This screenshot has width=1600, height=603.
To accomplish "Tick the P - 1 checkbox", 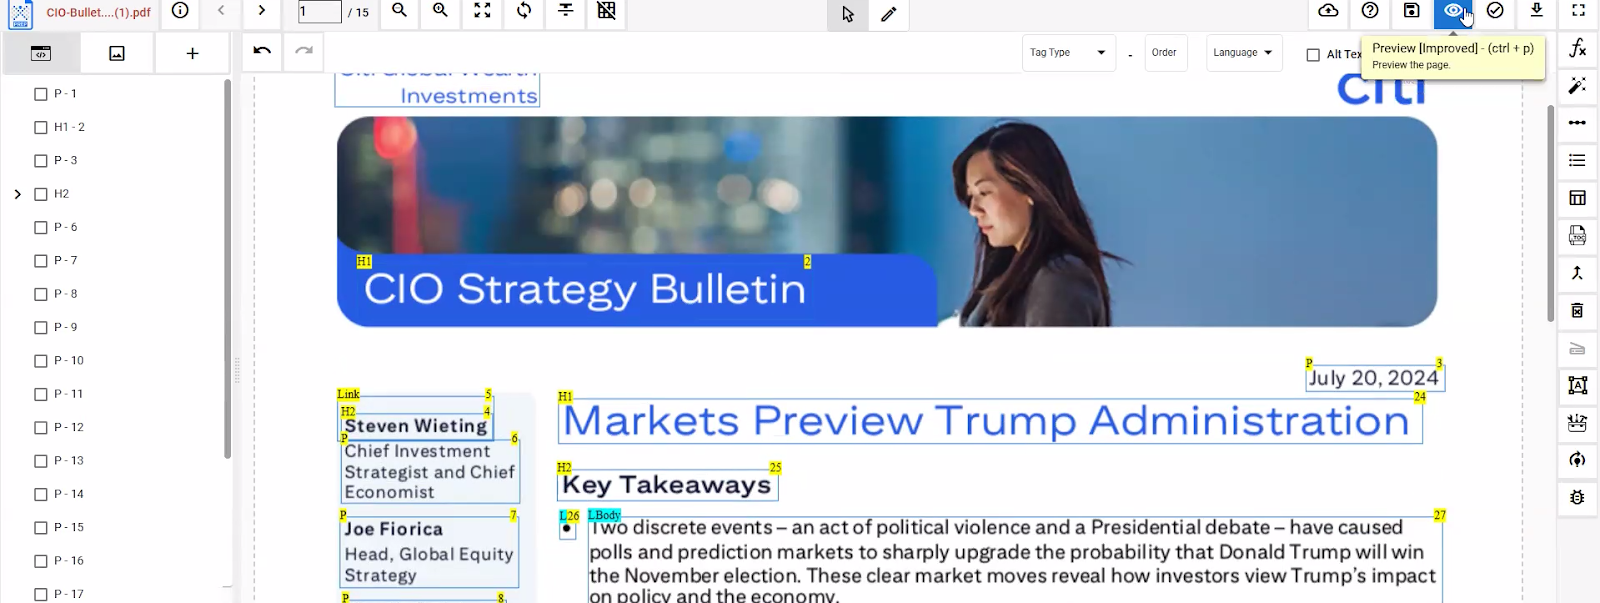I will [41, 94].
